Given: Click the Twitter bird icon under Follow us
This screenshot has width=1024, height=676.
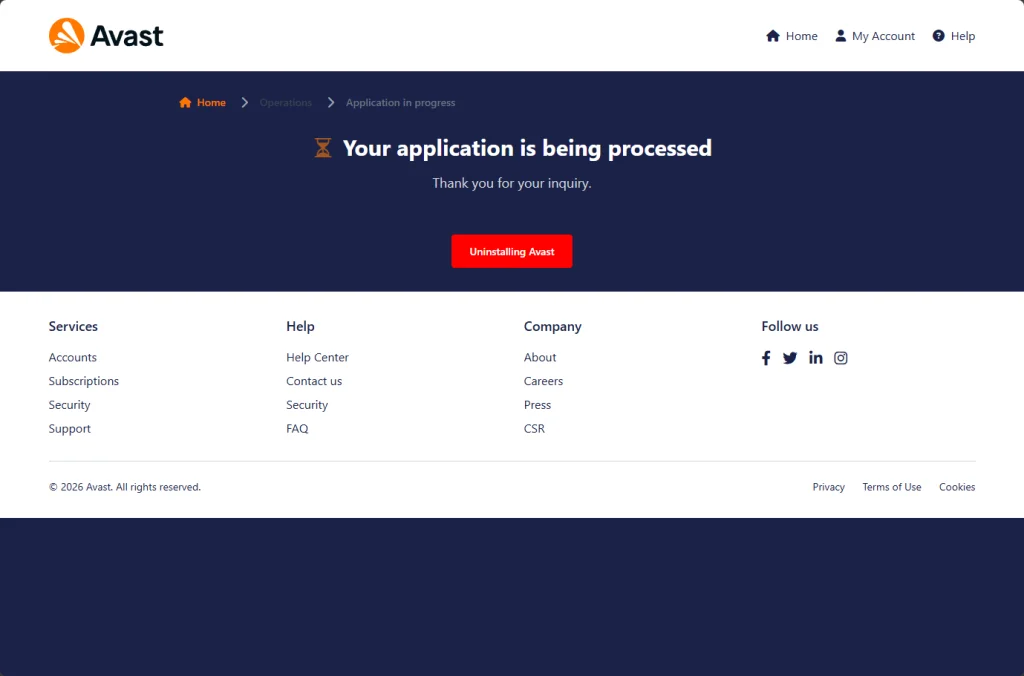Looking at the screenshot, I should click(790, 357).
